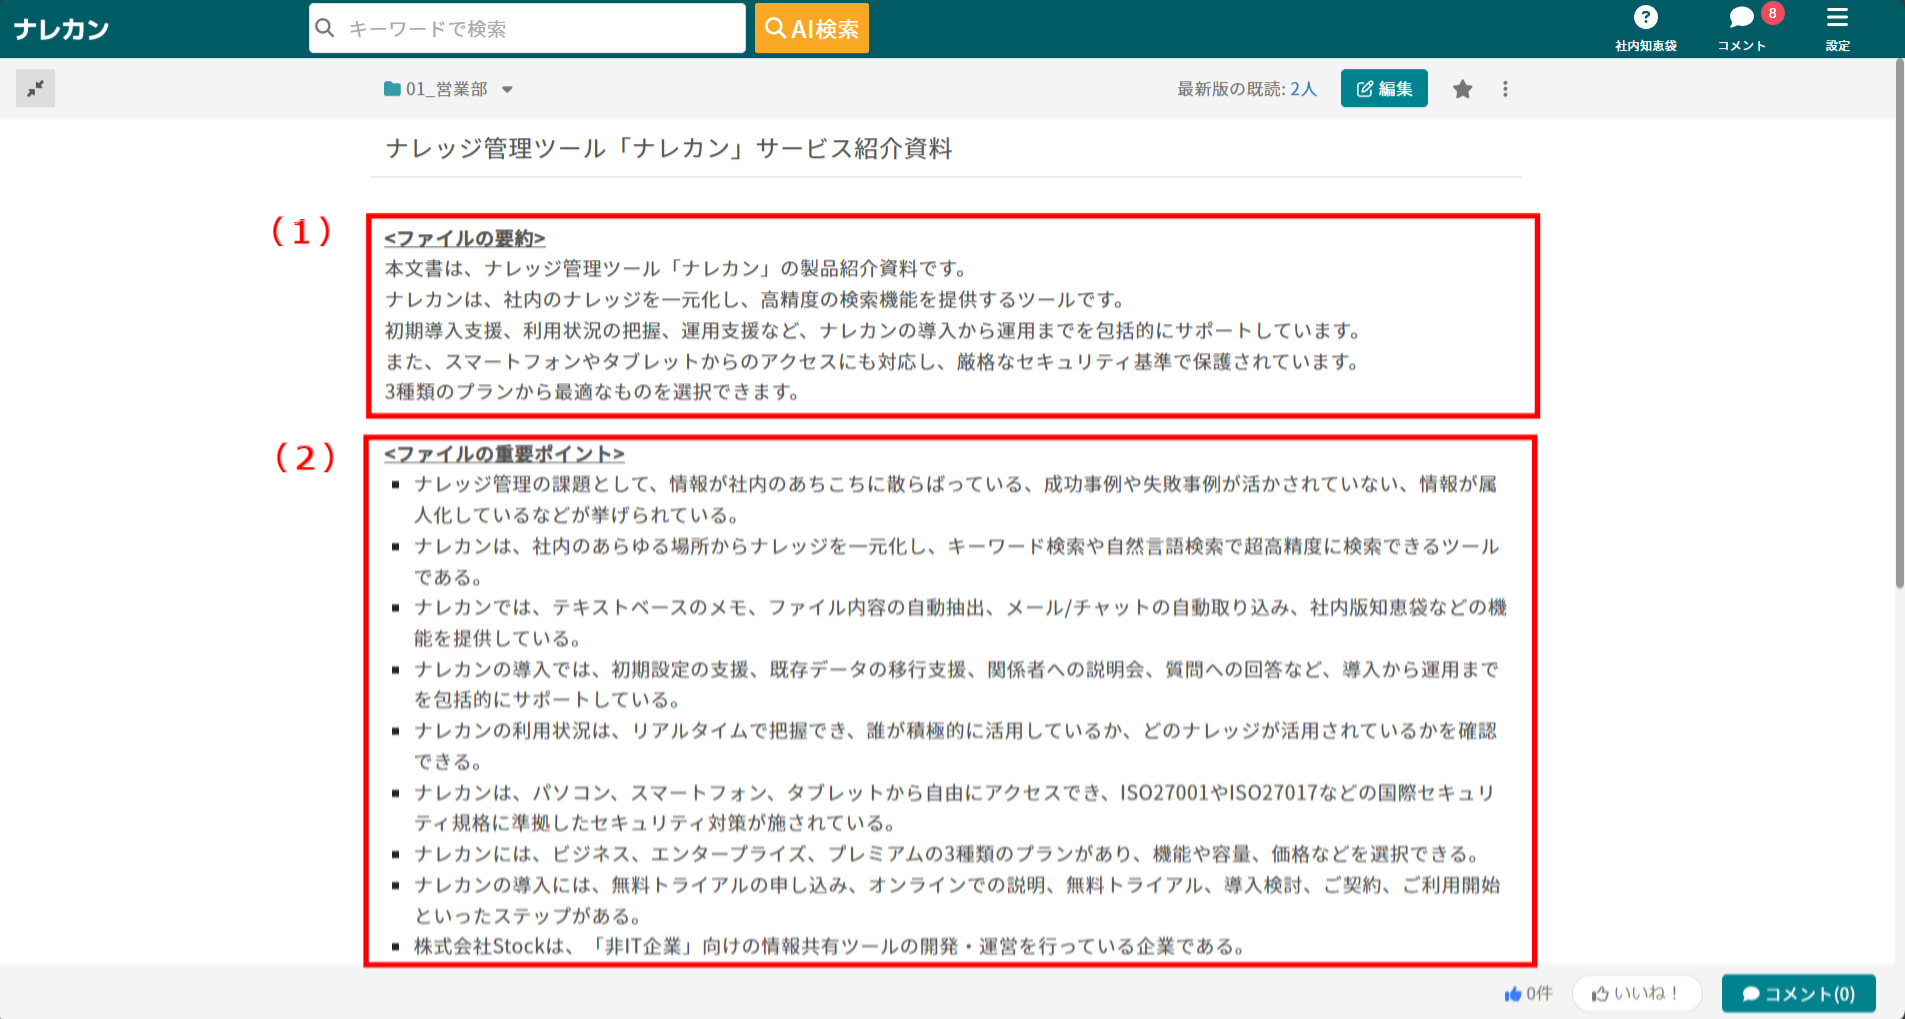View the 2人 readers link
Viewport: 1905px width, 1019px height.
[x=1303, y=89]
